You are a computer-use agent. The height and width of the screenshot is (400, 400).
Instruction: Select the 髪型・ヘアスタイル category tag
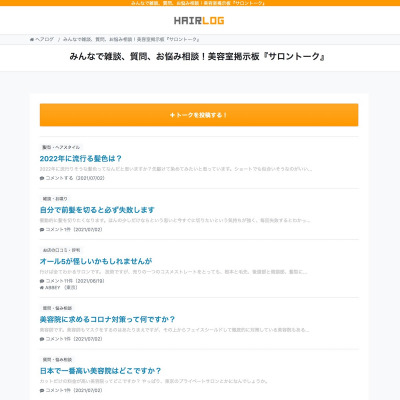pos(61,147)
